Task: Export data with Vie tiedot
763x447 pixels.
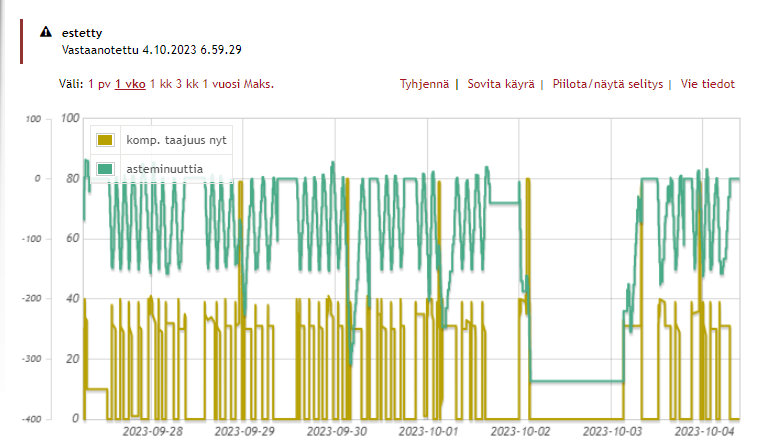Action: pyautogui.click(x=708, y=84)
